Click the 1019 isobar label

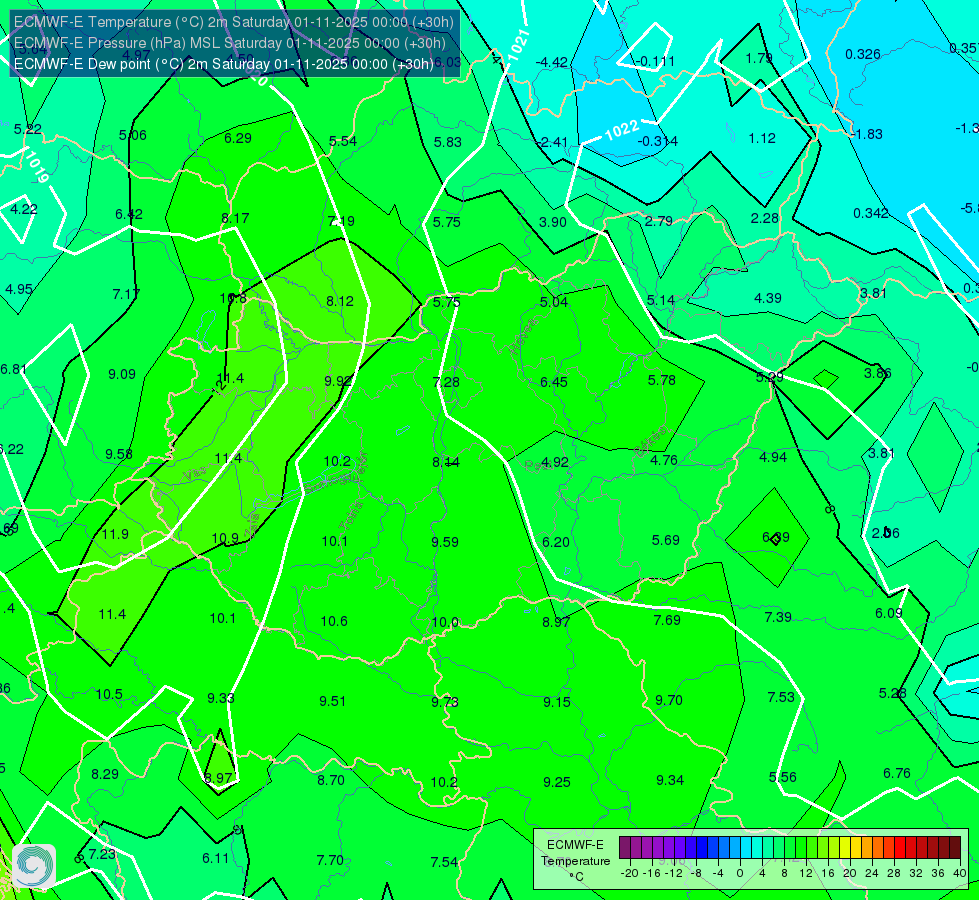(x=36, y=166)
